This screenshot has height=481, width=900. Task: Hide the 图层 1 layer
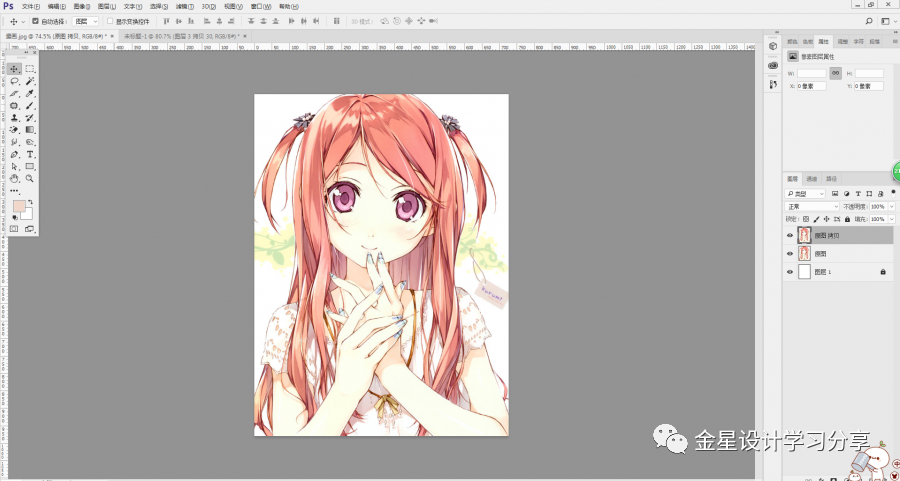790,271
